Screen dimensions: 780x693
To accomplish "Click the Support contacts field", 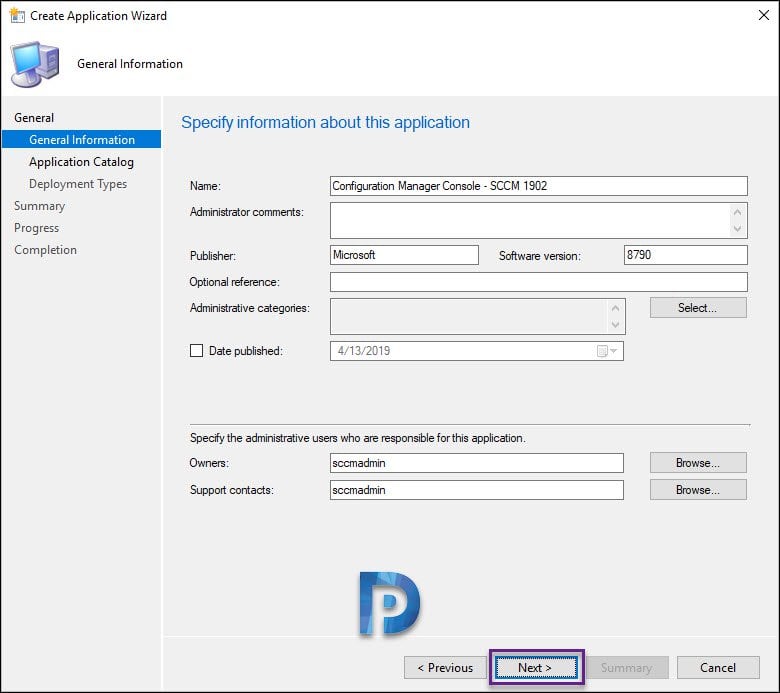I will pos(477,490).
